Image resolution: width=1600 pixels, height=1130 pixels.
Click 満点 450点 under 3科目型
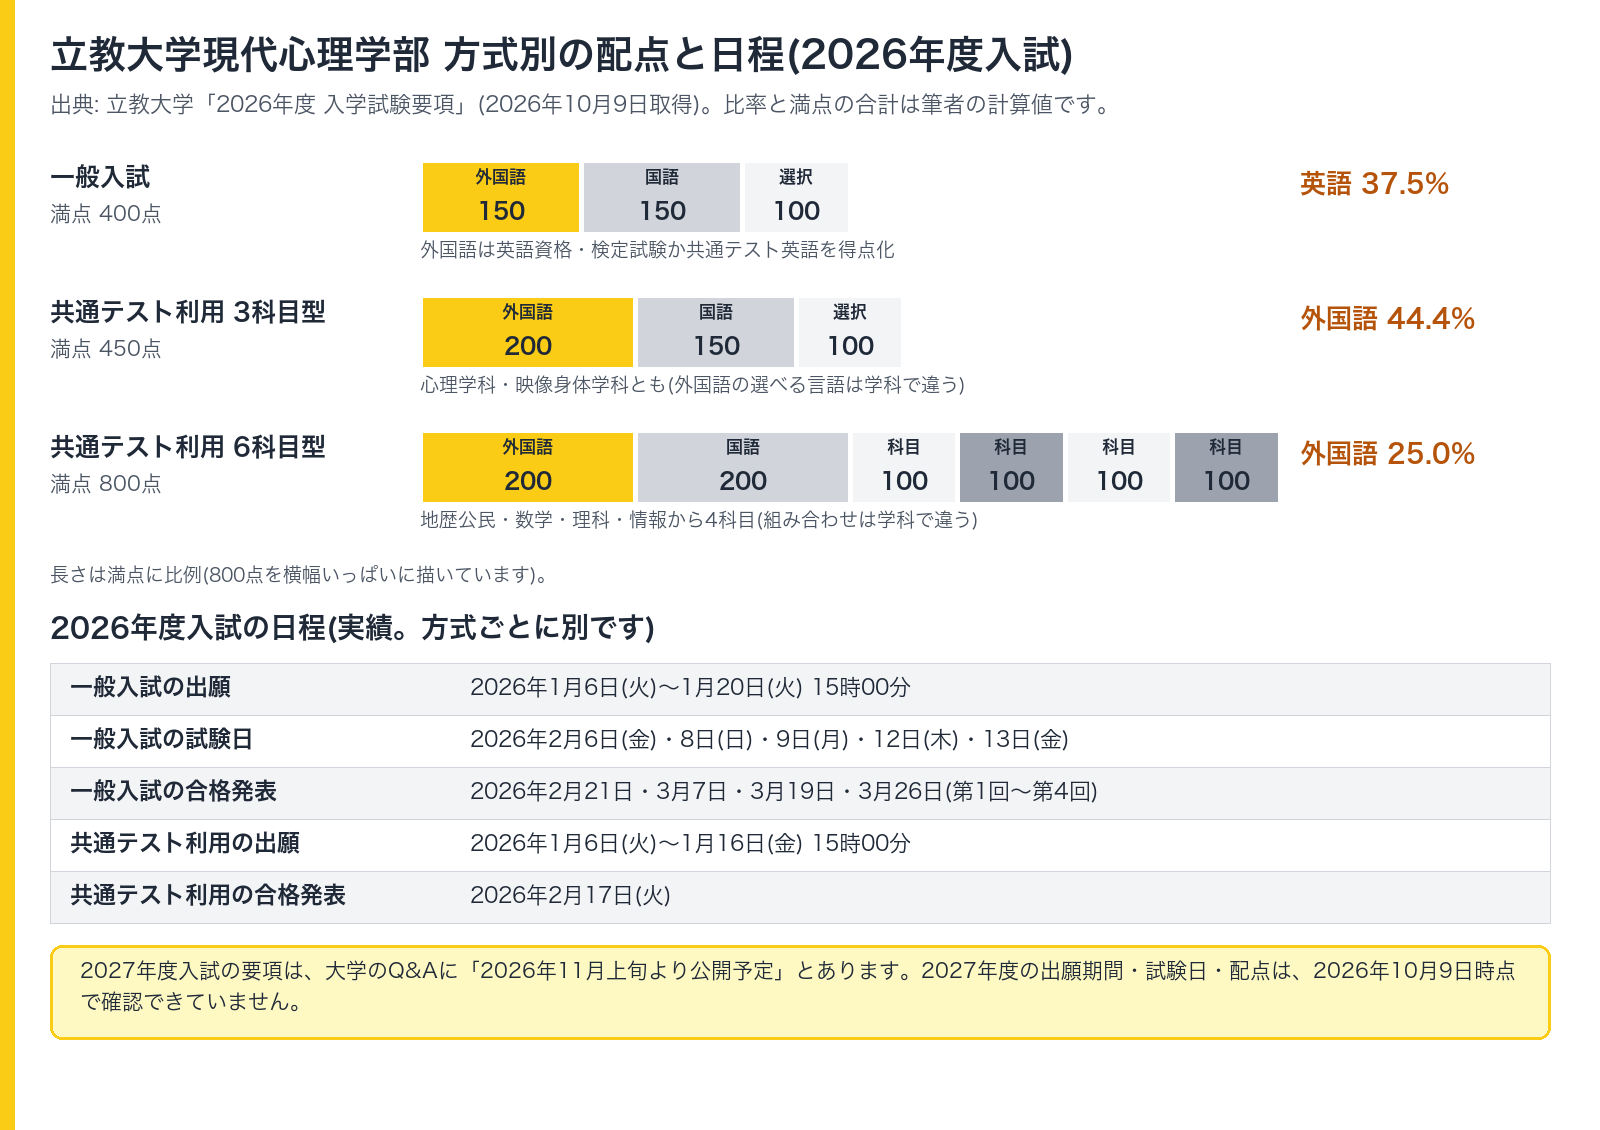pos(106,349)
